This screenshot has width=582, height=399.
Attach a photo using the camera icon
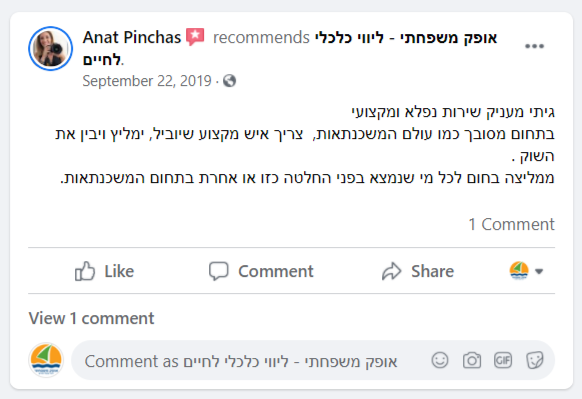pos(472,360)
